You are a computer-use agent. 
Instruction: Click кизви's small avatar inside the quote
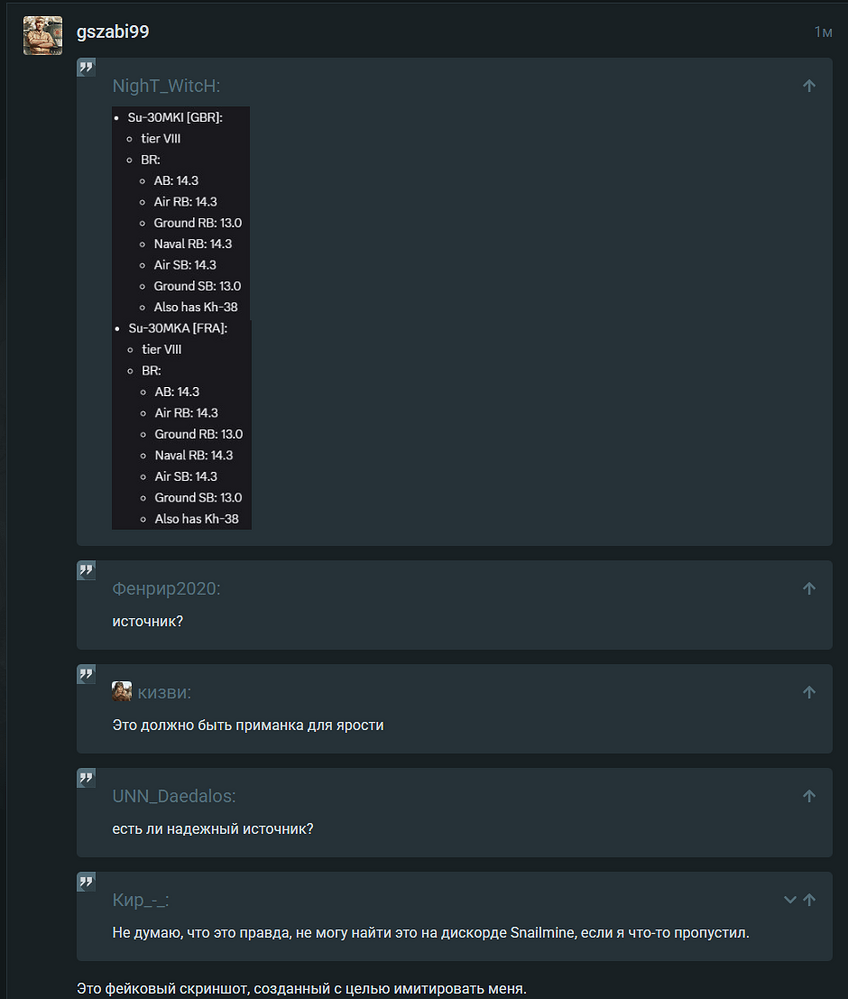(x=121, y=691)
